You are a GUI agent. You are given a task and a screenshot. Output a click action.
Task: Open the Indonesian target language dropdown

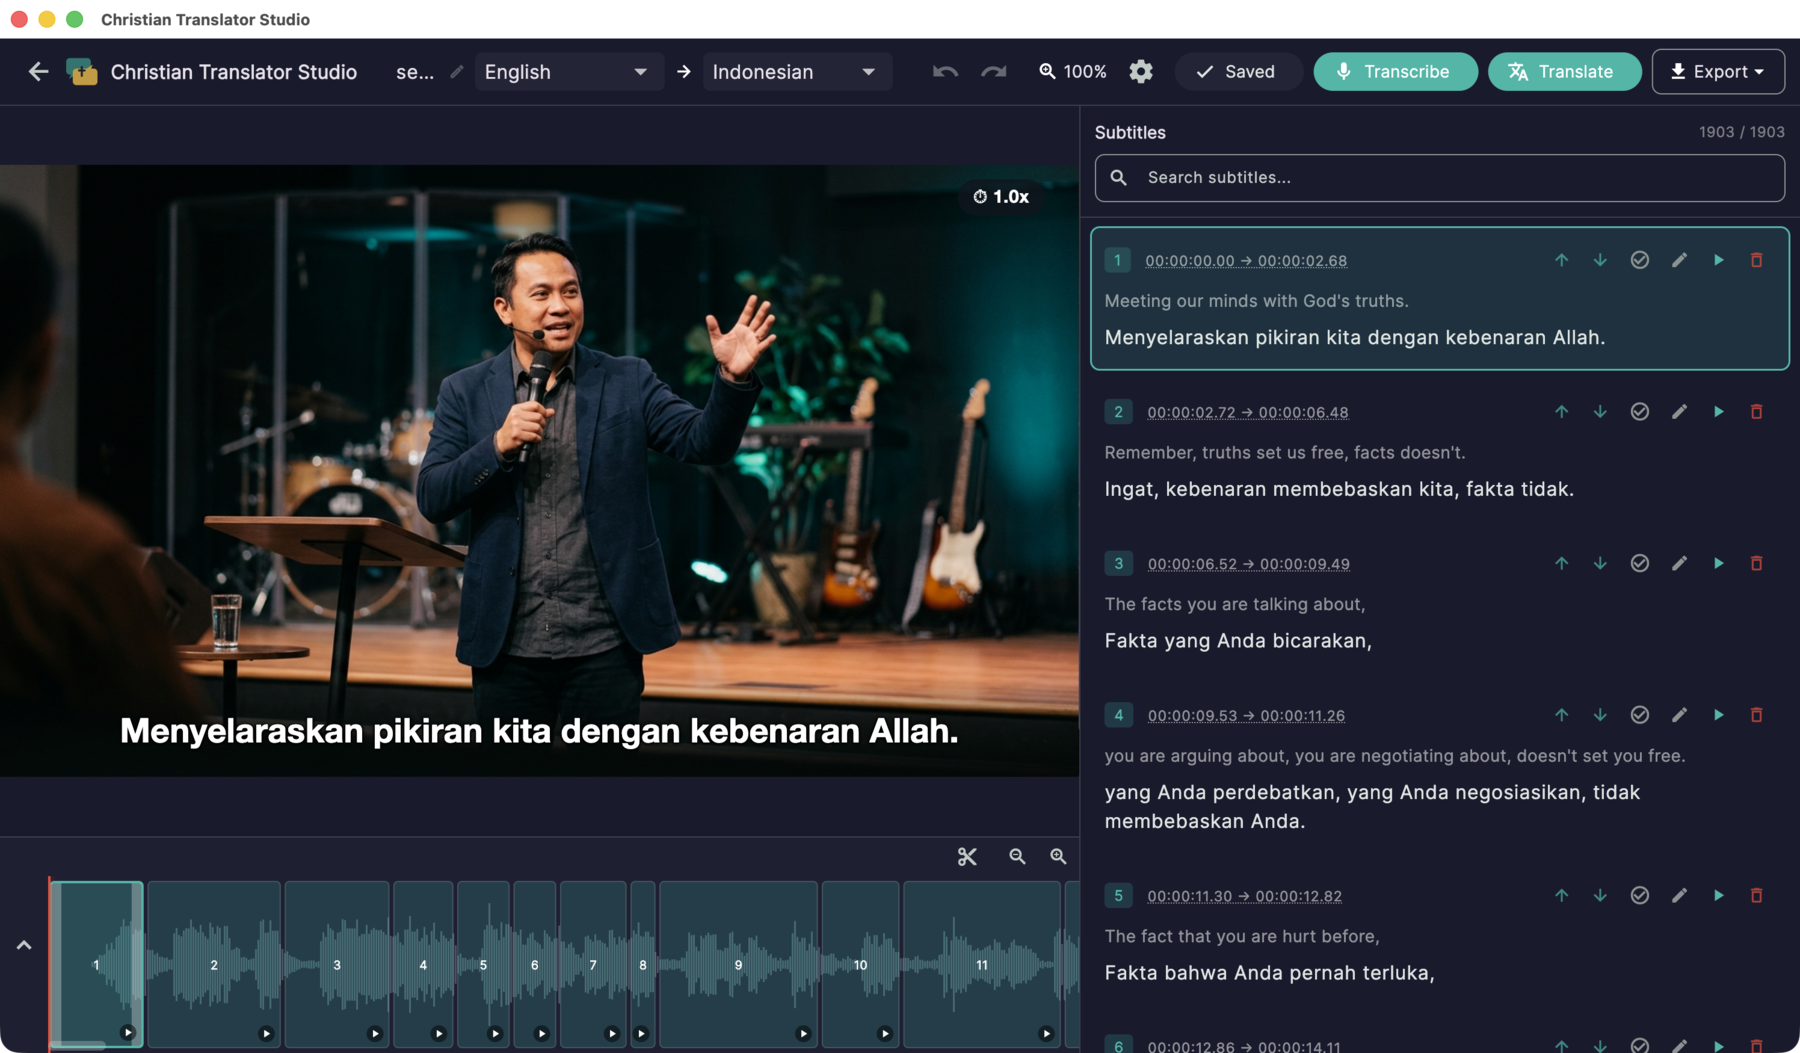(x=796, y=72)
